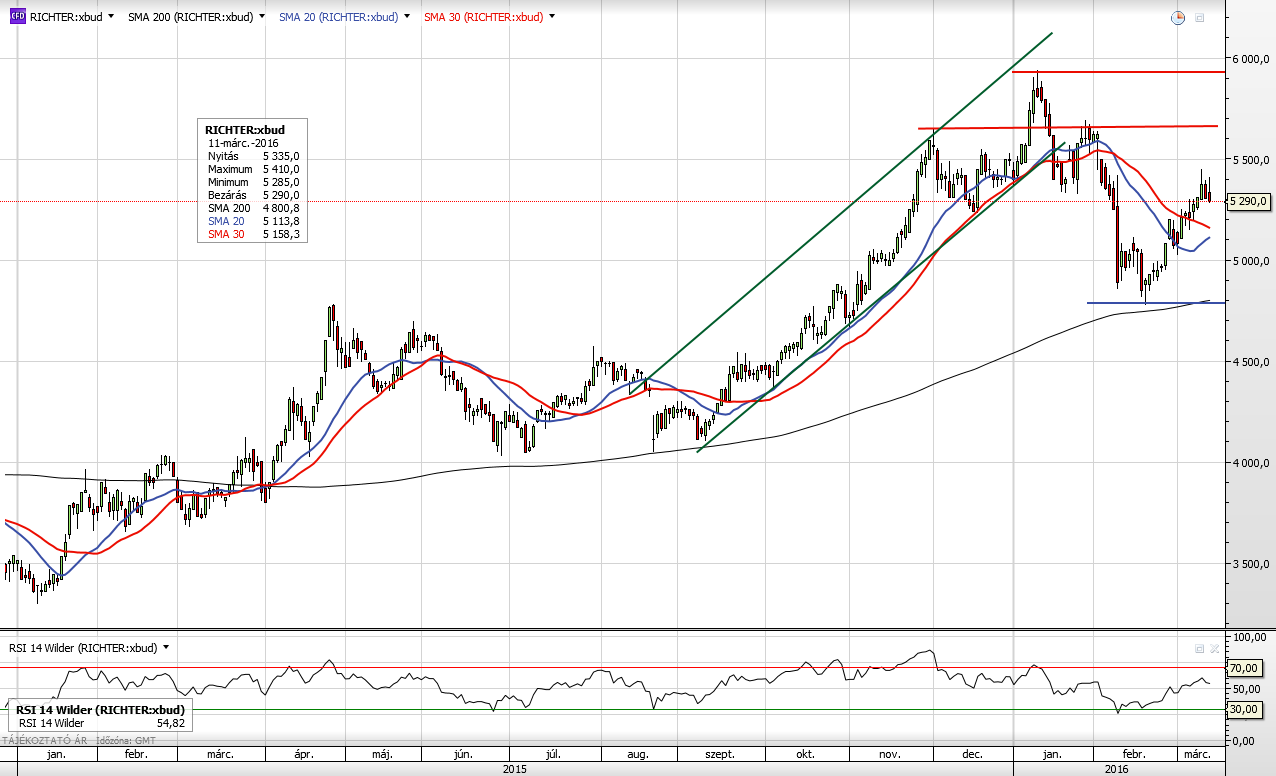Click the 2016 year label on timeline
1276x776 pixels.
pyautogui.click(x=1115, y=769)
